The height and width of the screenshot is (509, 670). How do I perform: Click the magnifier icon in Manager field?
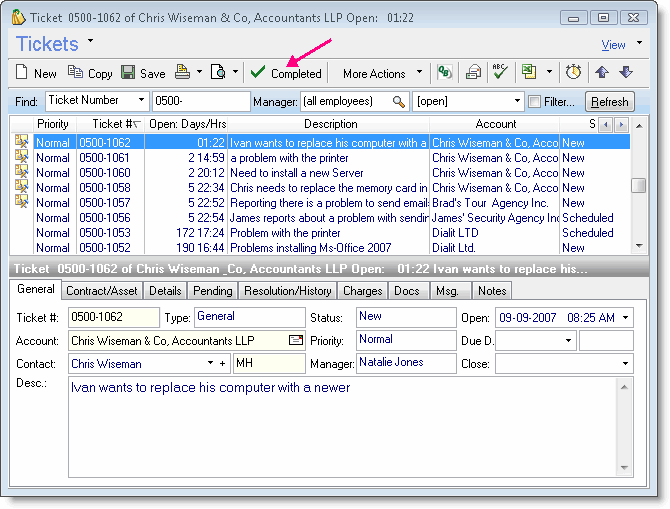click(399, 102)
